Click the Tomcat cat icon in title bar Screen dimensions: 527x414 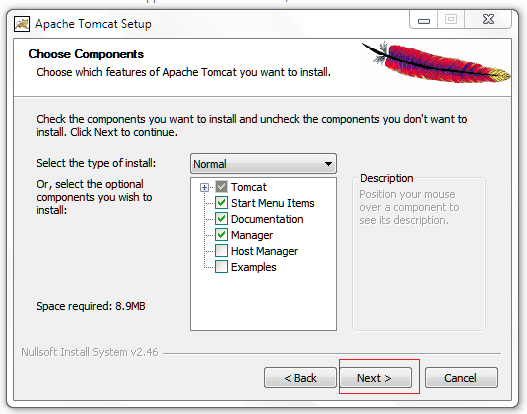[22, 24]
